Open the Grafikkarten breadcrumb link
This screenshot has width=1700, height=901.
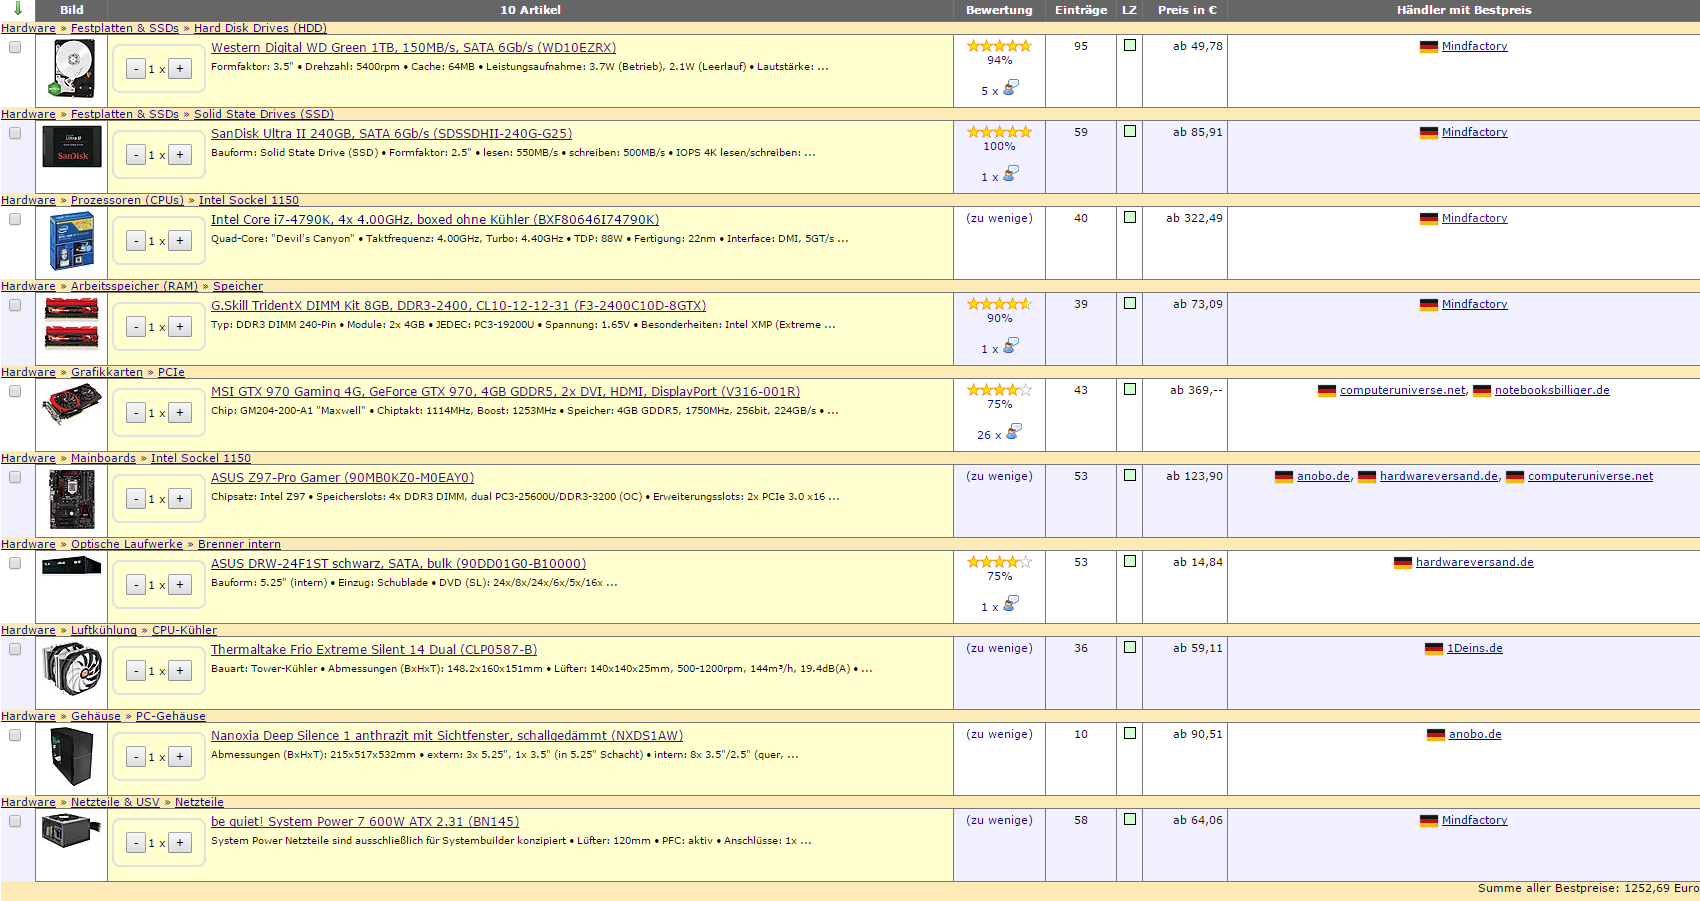point(107,372)
